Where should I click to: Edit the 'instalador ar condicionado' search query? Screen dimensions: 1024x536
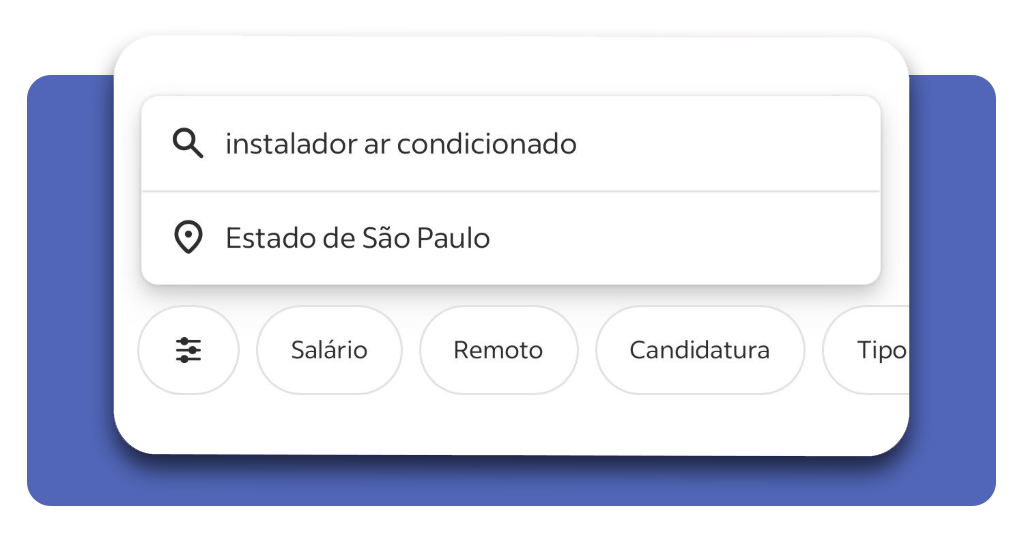400,144
